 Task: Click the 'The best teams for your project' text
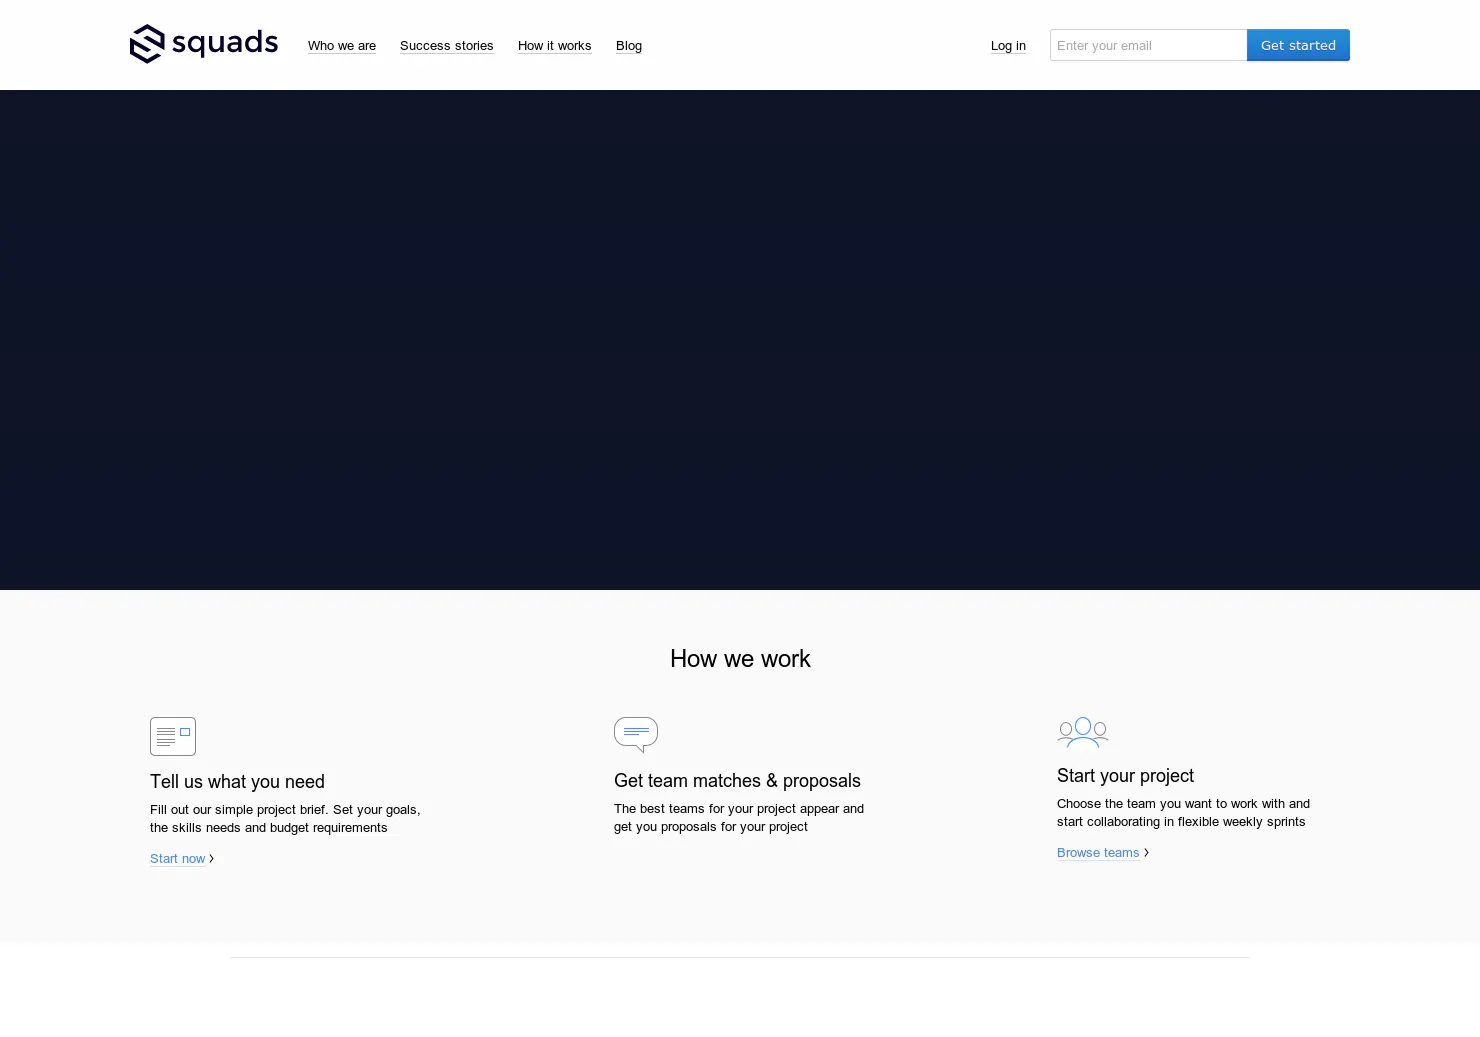[739, 818]
